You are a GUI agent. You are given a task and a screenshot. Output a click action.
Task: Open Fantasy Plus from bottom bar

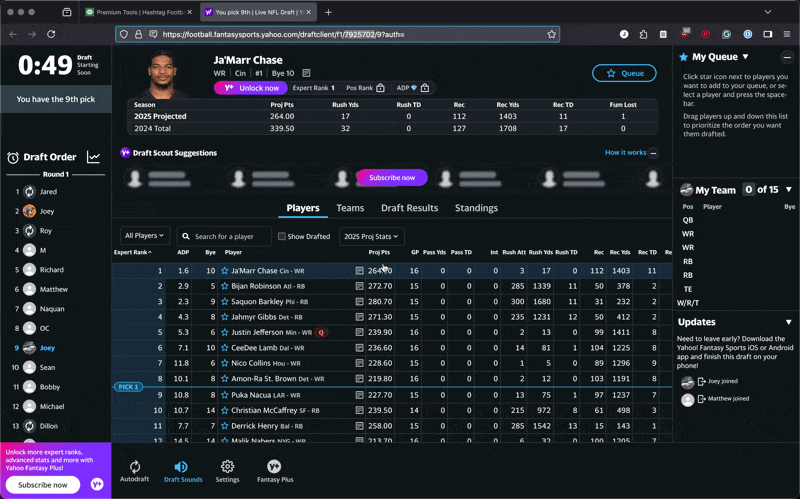click(x=274, y=471)
